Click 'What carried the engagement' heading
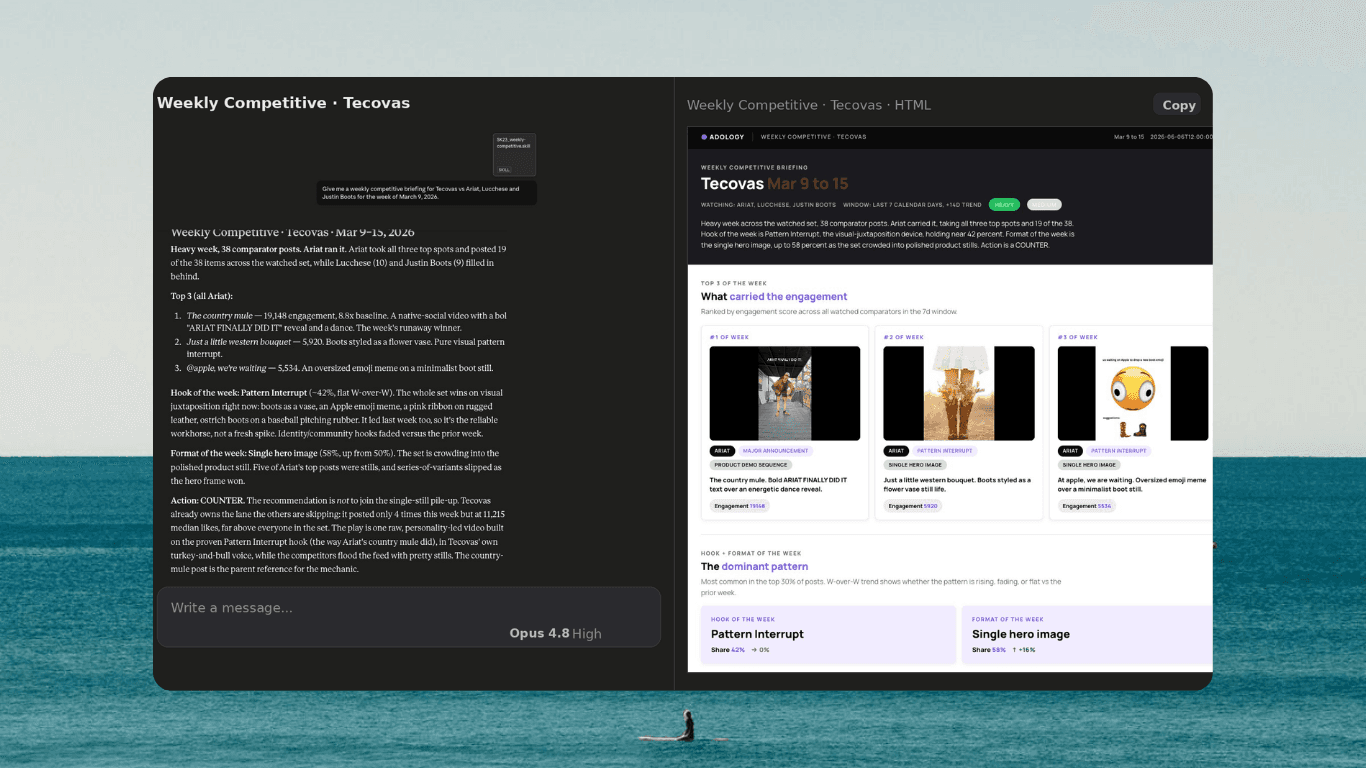 click(x=774, y=297)
